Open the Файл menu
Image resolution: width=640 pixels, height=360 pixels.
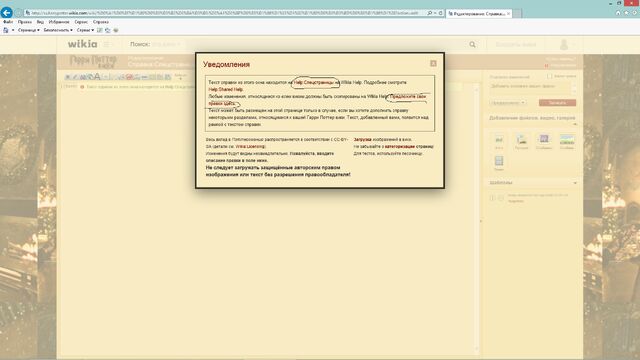[x=8, y=22]
